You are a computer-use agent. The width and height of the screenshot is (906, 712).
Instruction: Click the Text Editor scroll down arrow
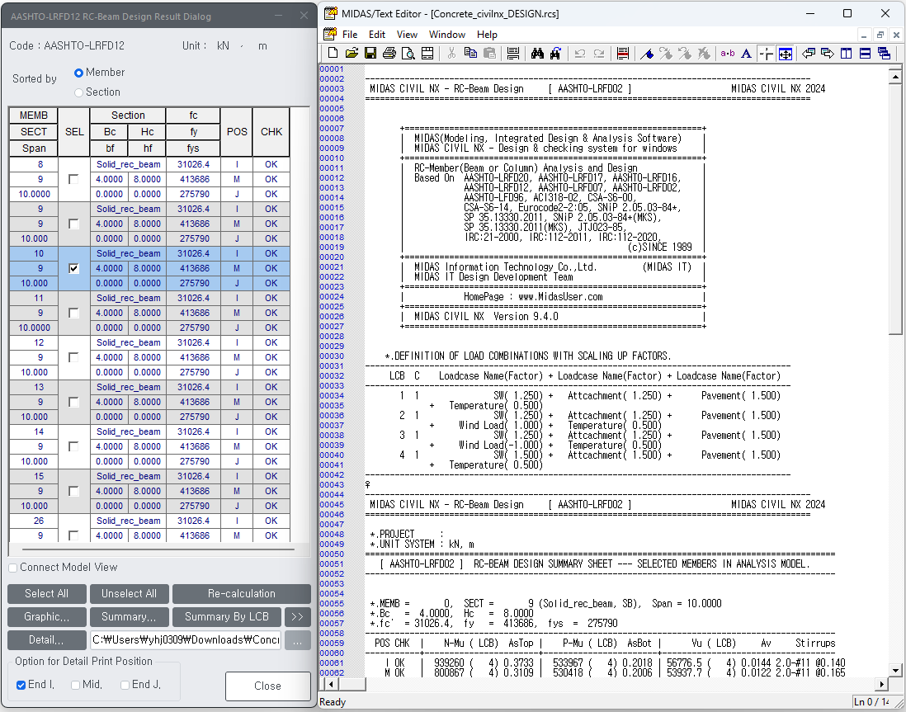pyautogui.click(x=895, y=670)
